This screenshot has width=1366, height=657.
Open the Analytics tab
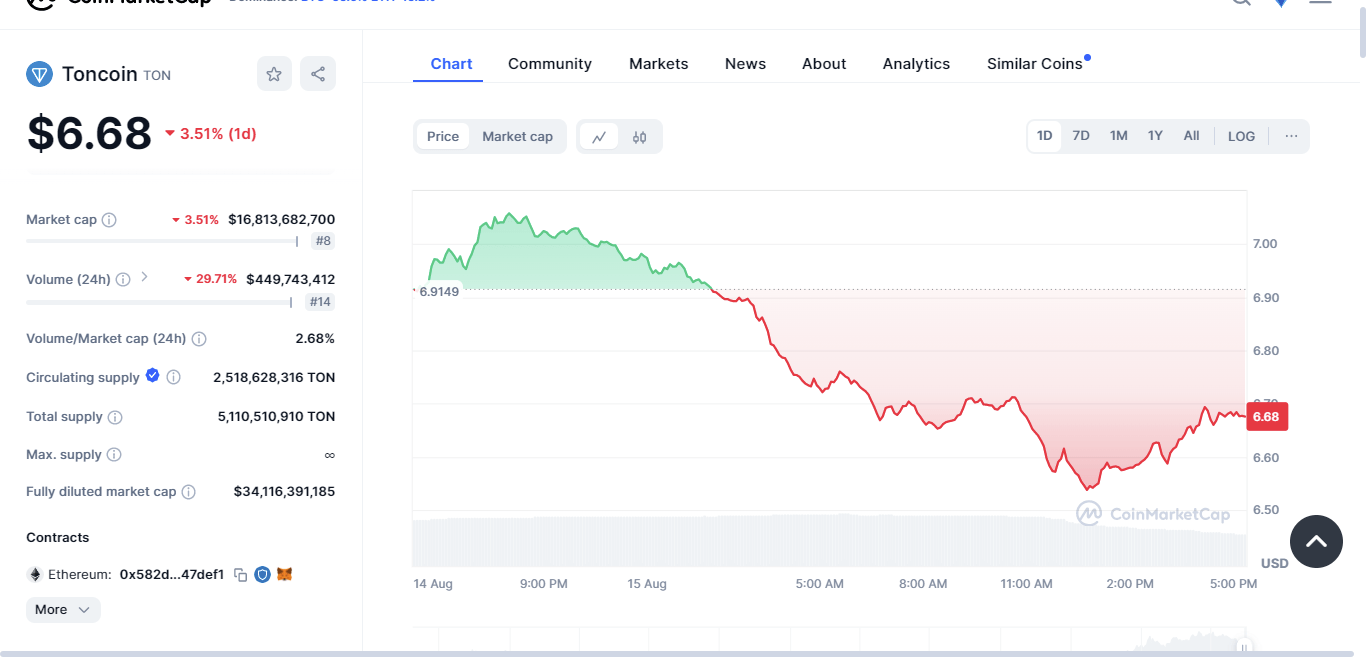(x=916, y=64)
